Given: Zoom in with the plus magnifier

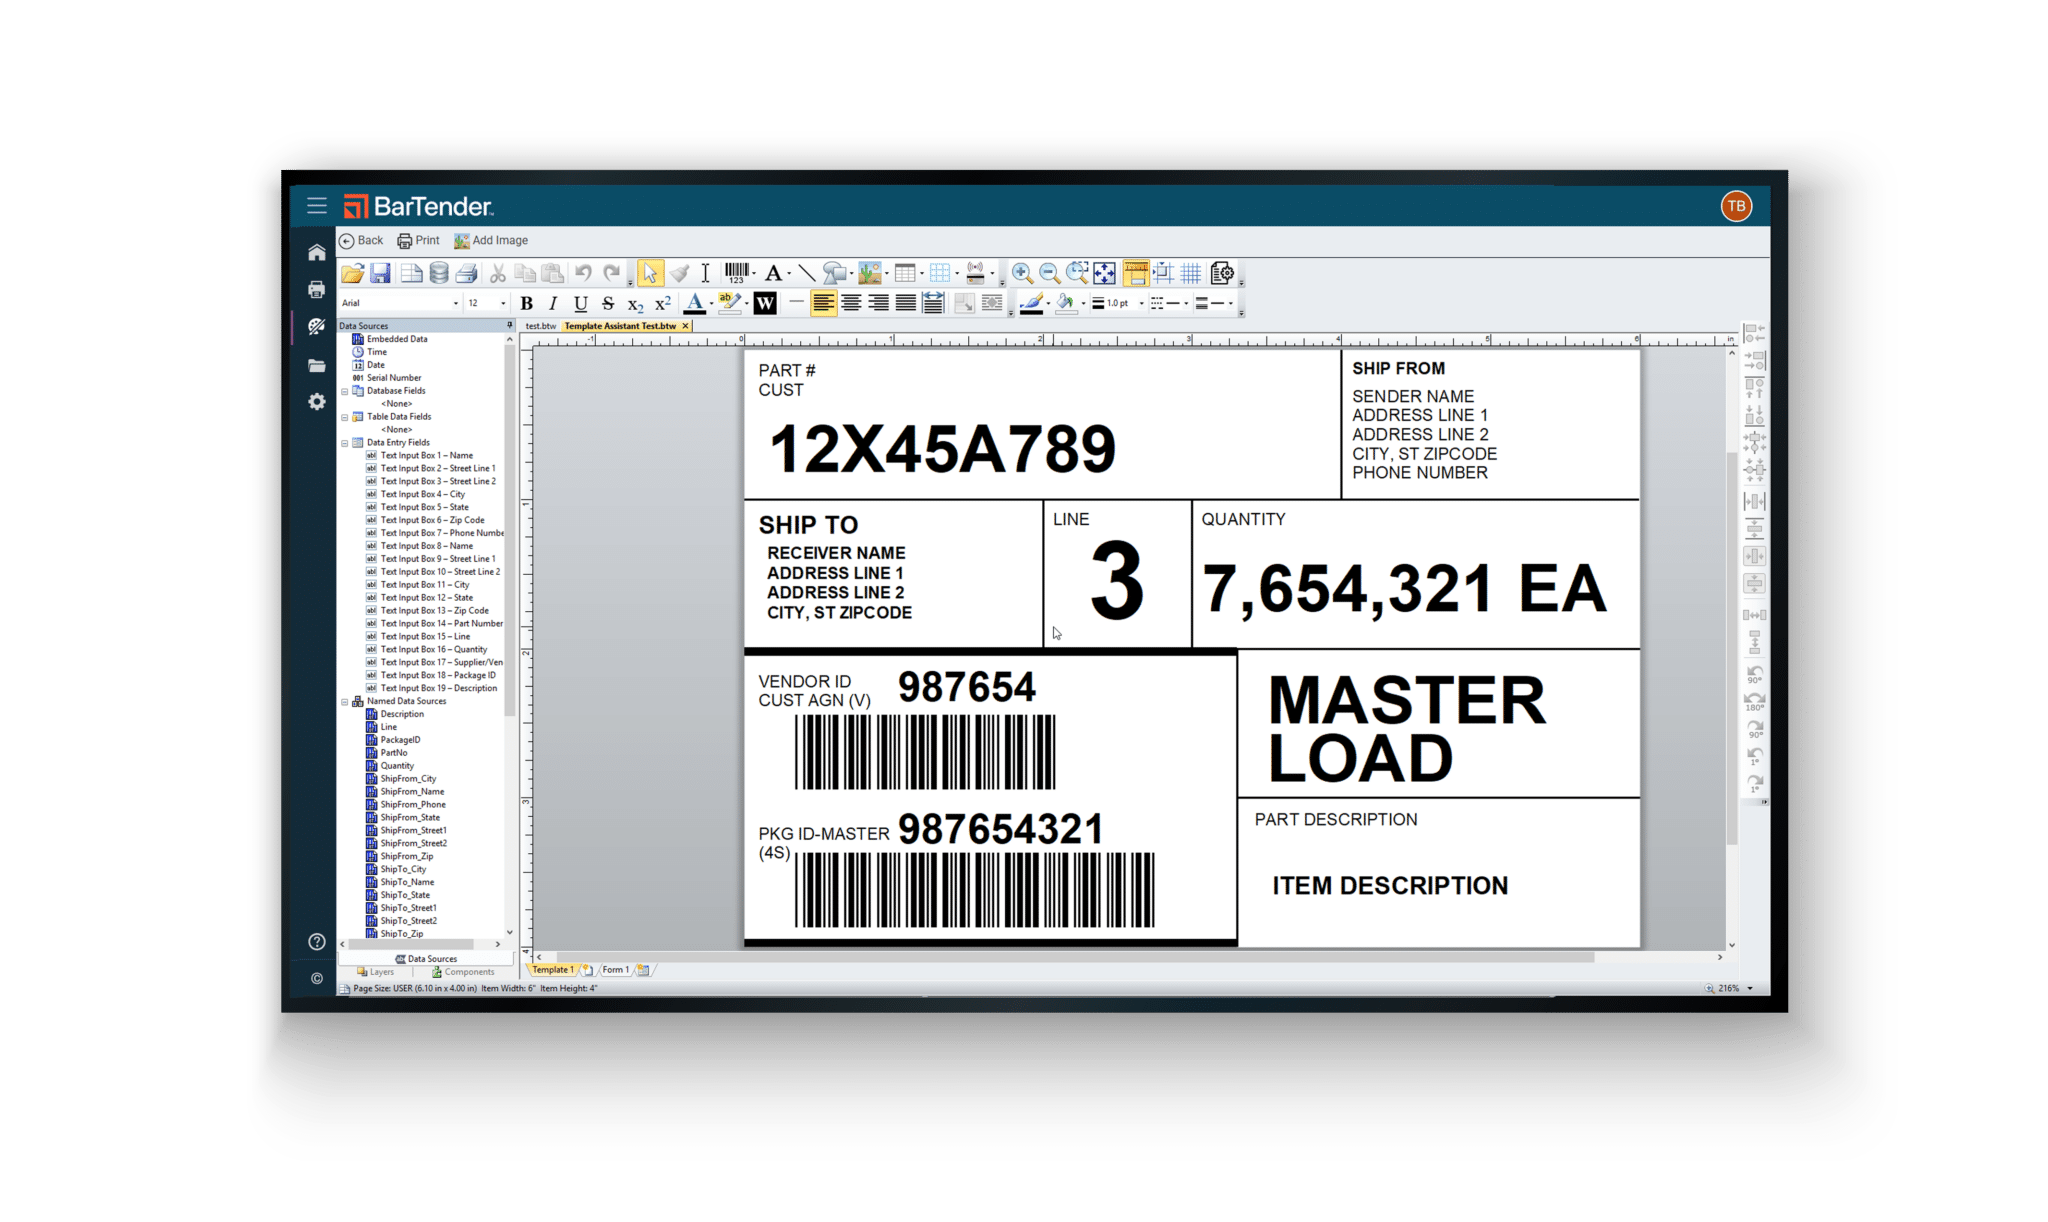Looking at the screenshot, I should [1022, 273].
